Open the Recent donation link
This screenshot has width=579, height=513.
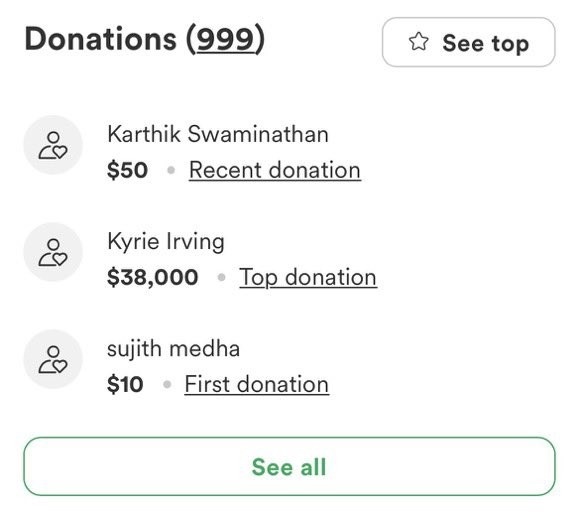tap(275, 171)
